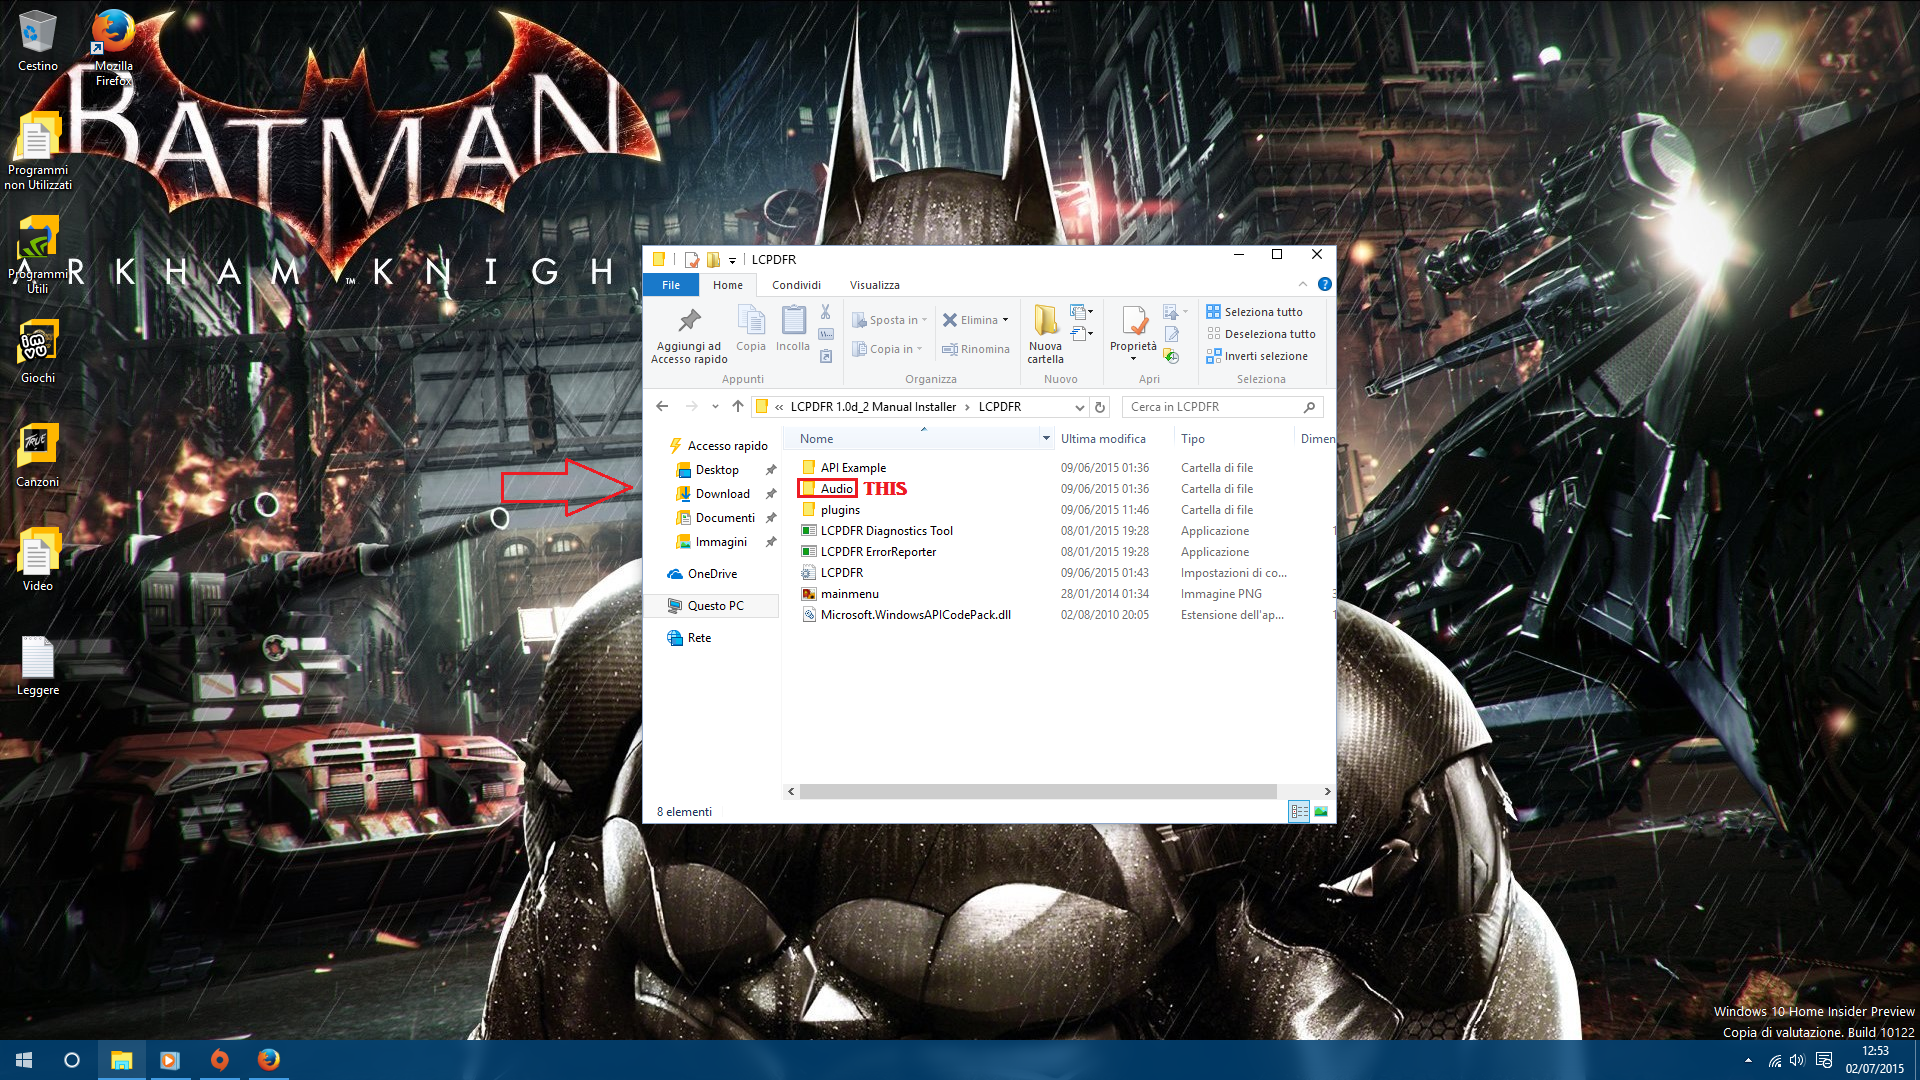Expand the Elimina dropdown arrow
The height and width of the screenshot is (1080, 1920).
pyautogui.click(x=1005, y=320)
